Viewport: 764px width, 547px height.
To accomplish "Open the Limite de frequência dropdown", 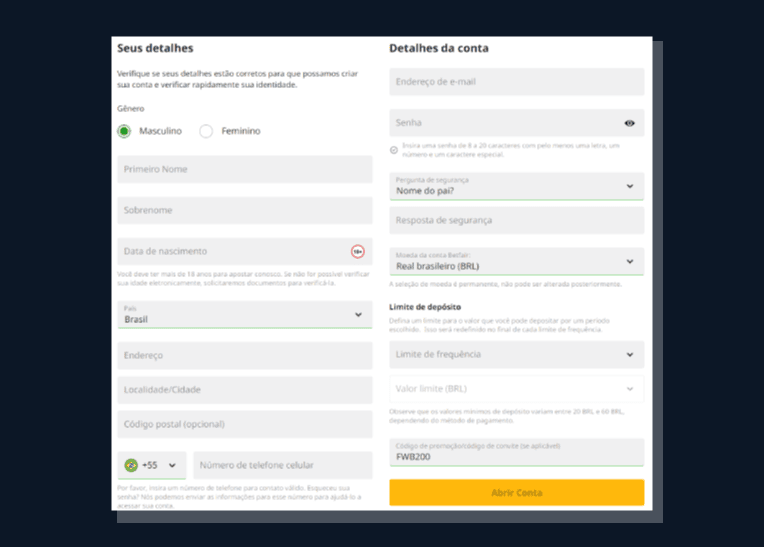I will coord(516,355).
